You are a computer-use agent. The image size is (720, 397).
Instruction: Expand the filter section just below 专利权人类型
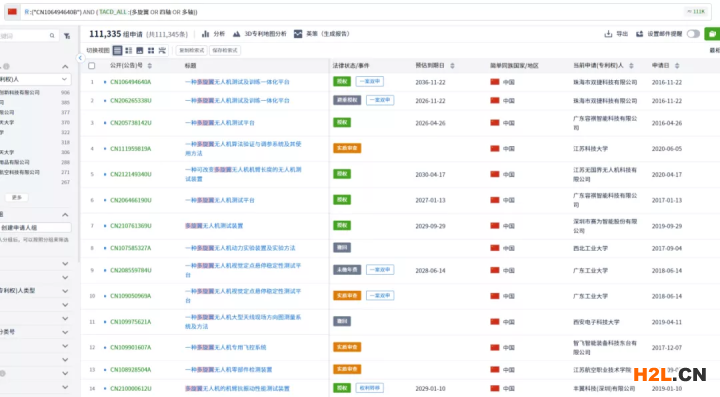[65, 305]
